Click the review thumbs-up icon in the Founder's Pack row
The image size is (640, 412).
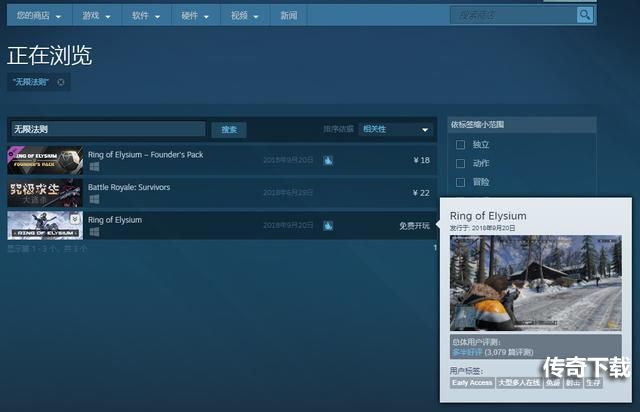[x=328, y=160]
